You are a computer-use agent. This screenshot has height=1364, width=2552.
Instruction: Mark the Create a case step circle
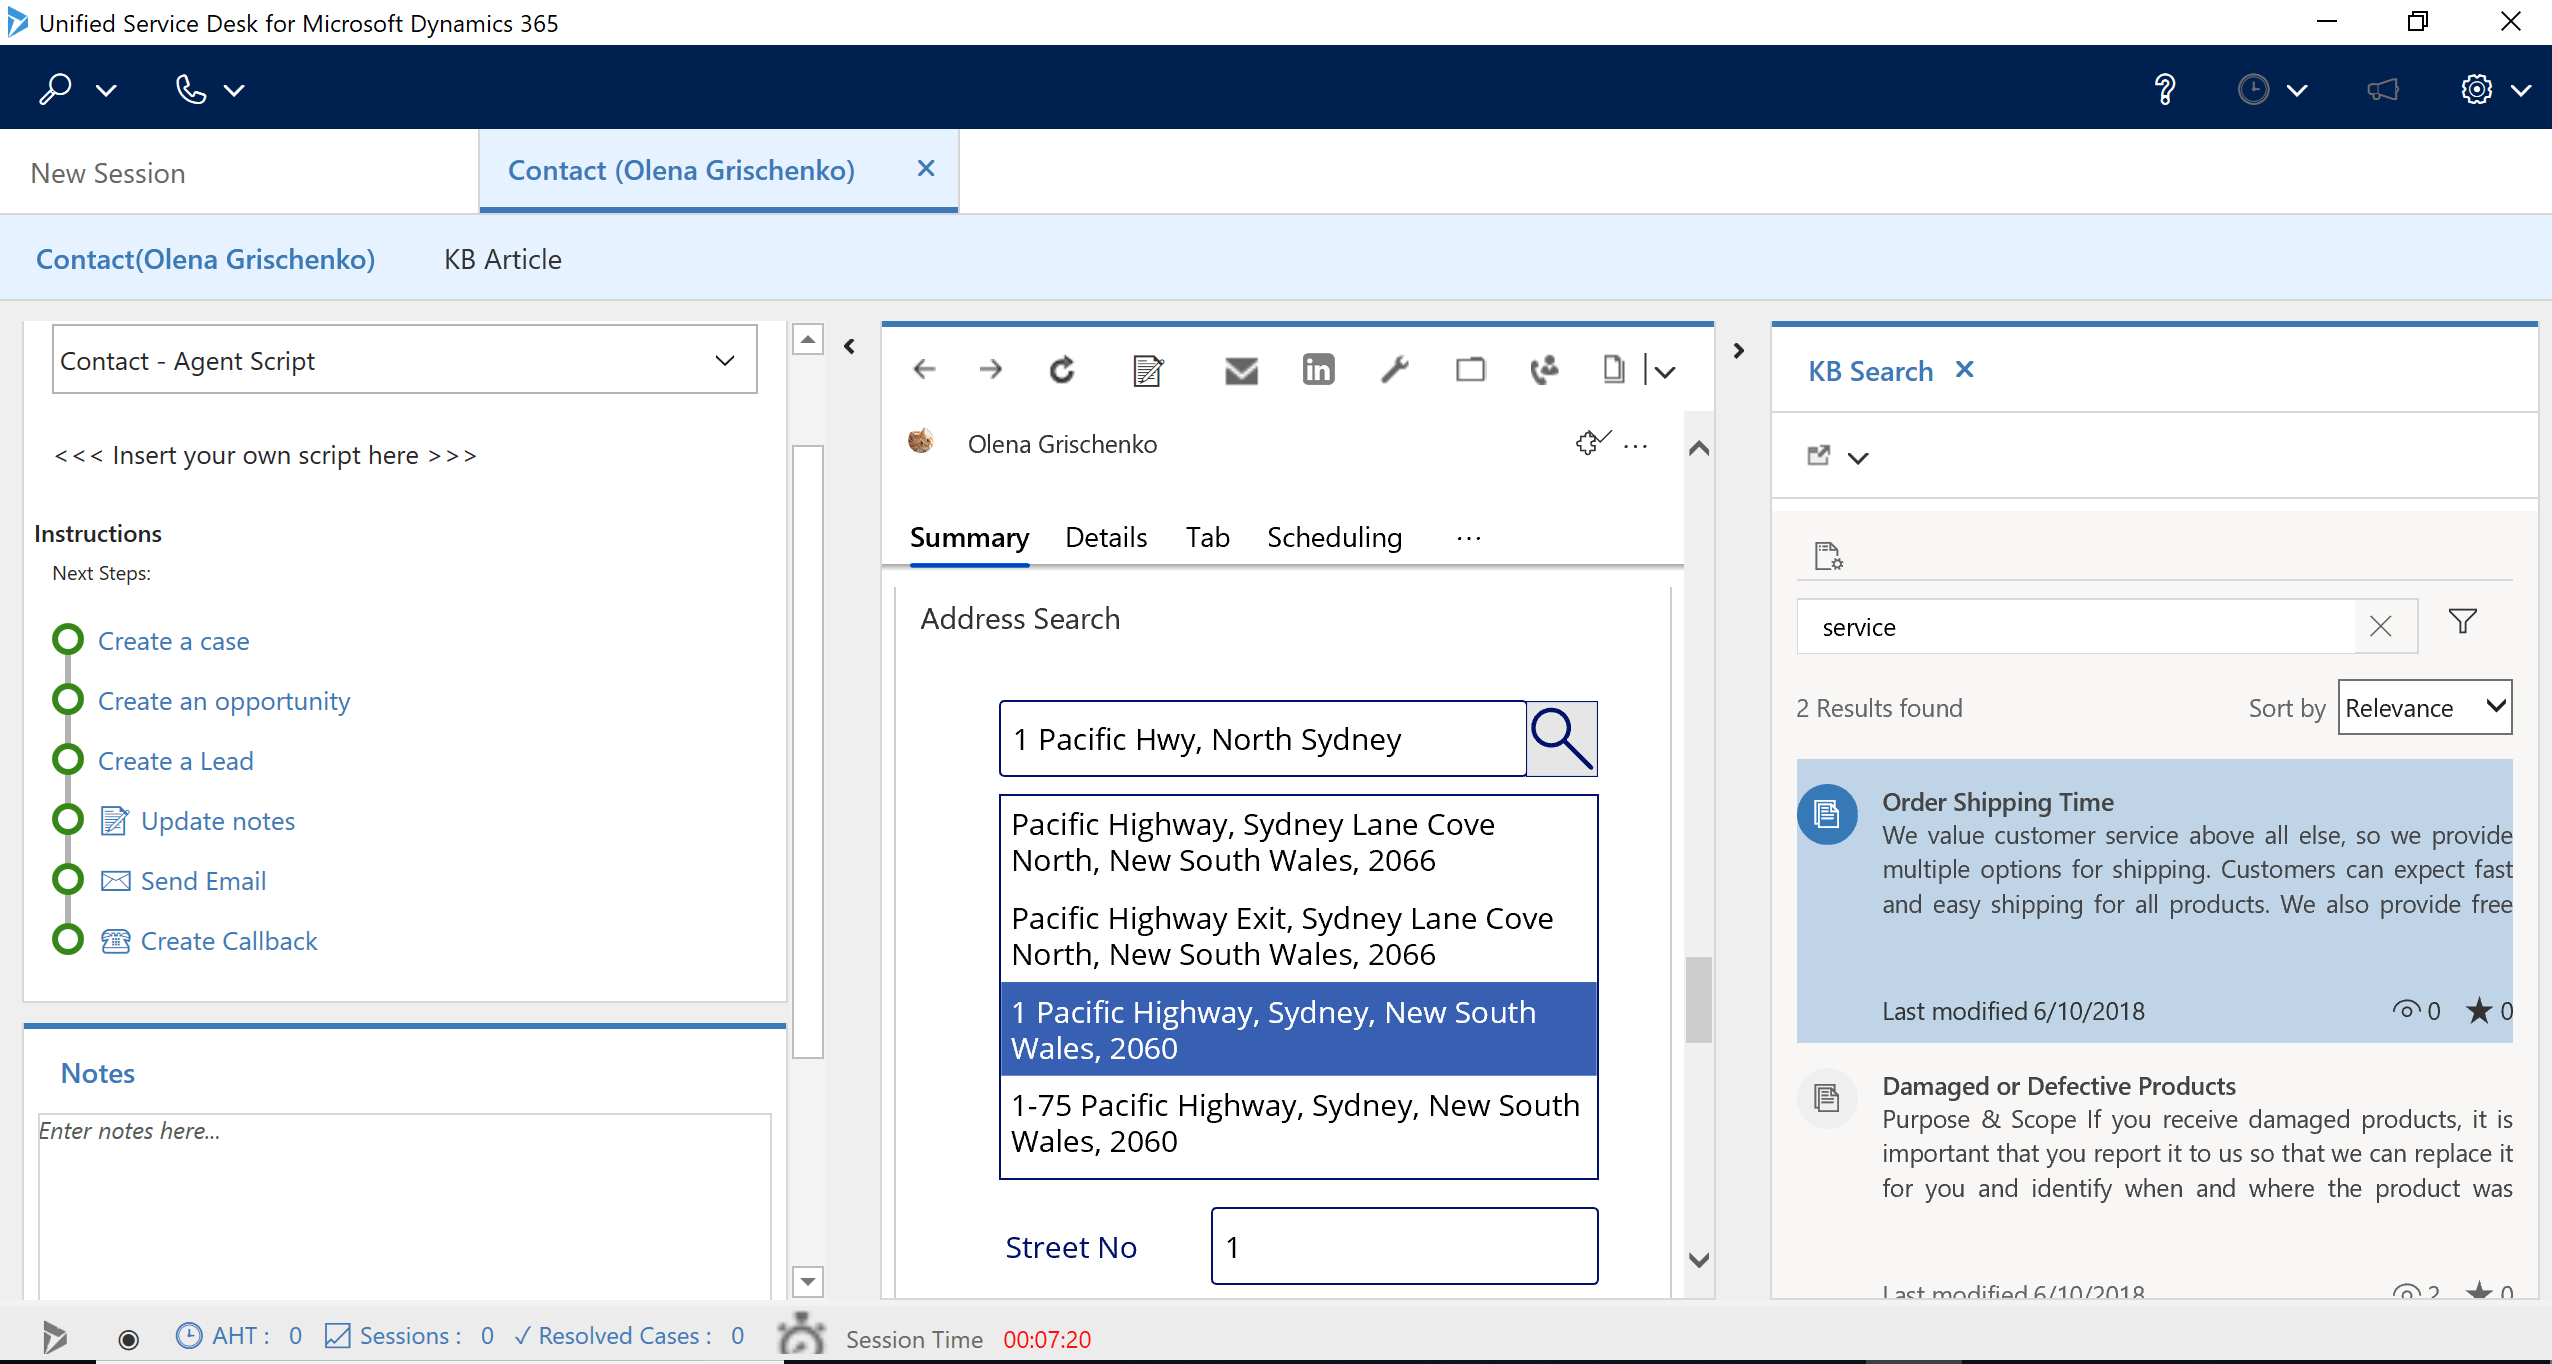(68, 640)
